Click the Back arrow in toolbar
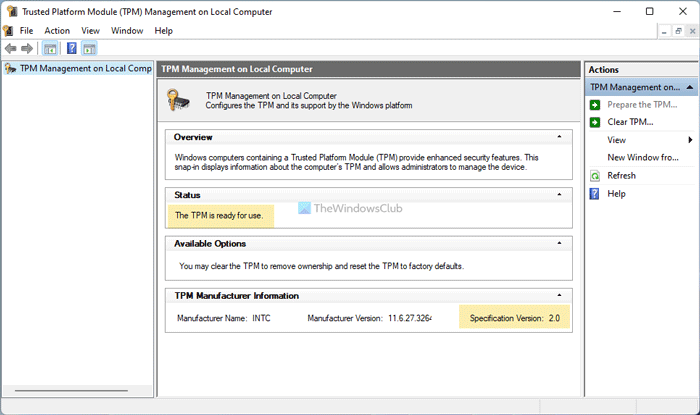 (11, 49)
